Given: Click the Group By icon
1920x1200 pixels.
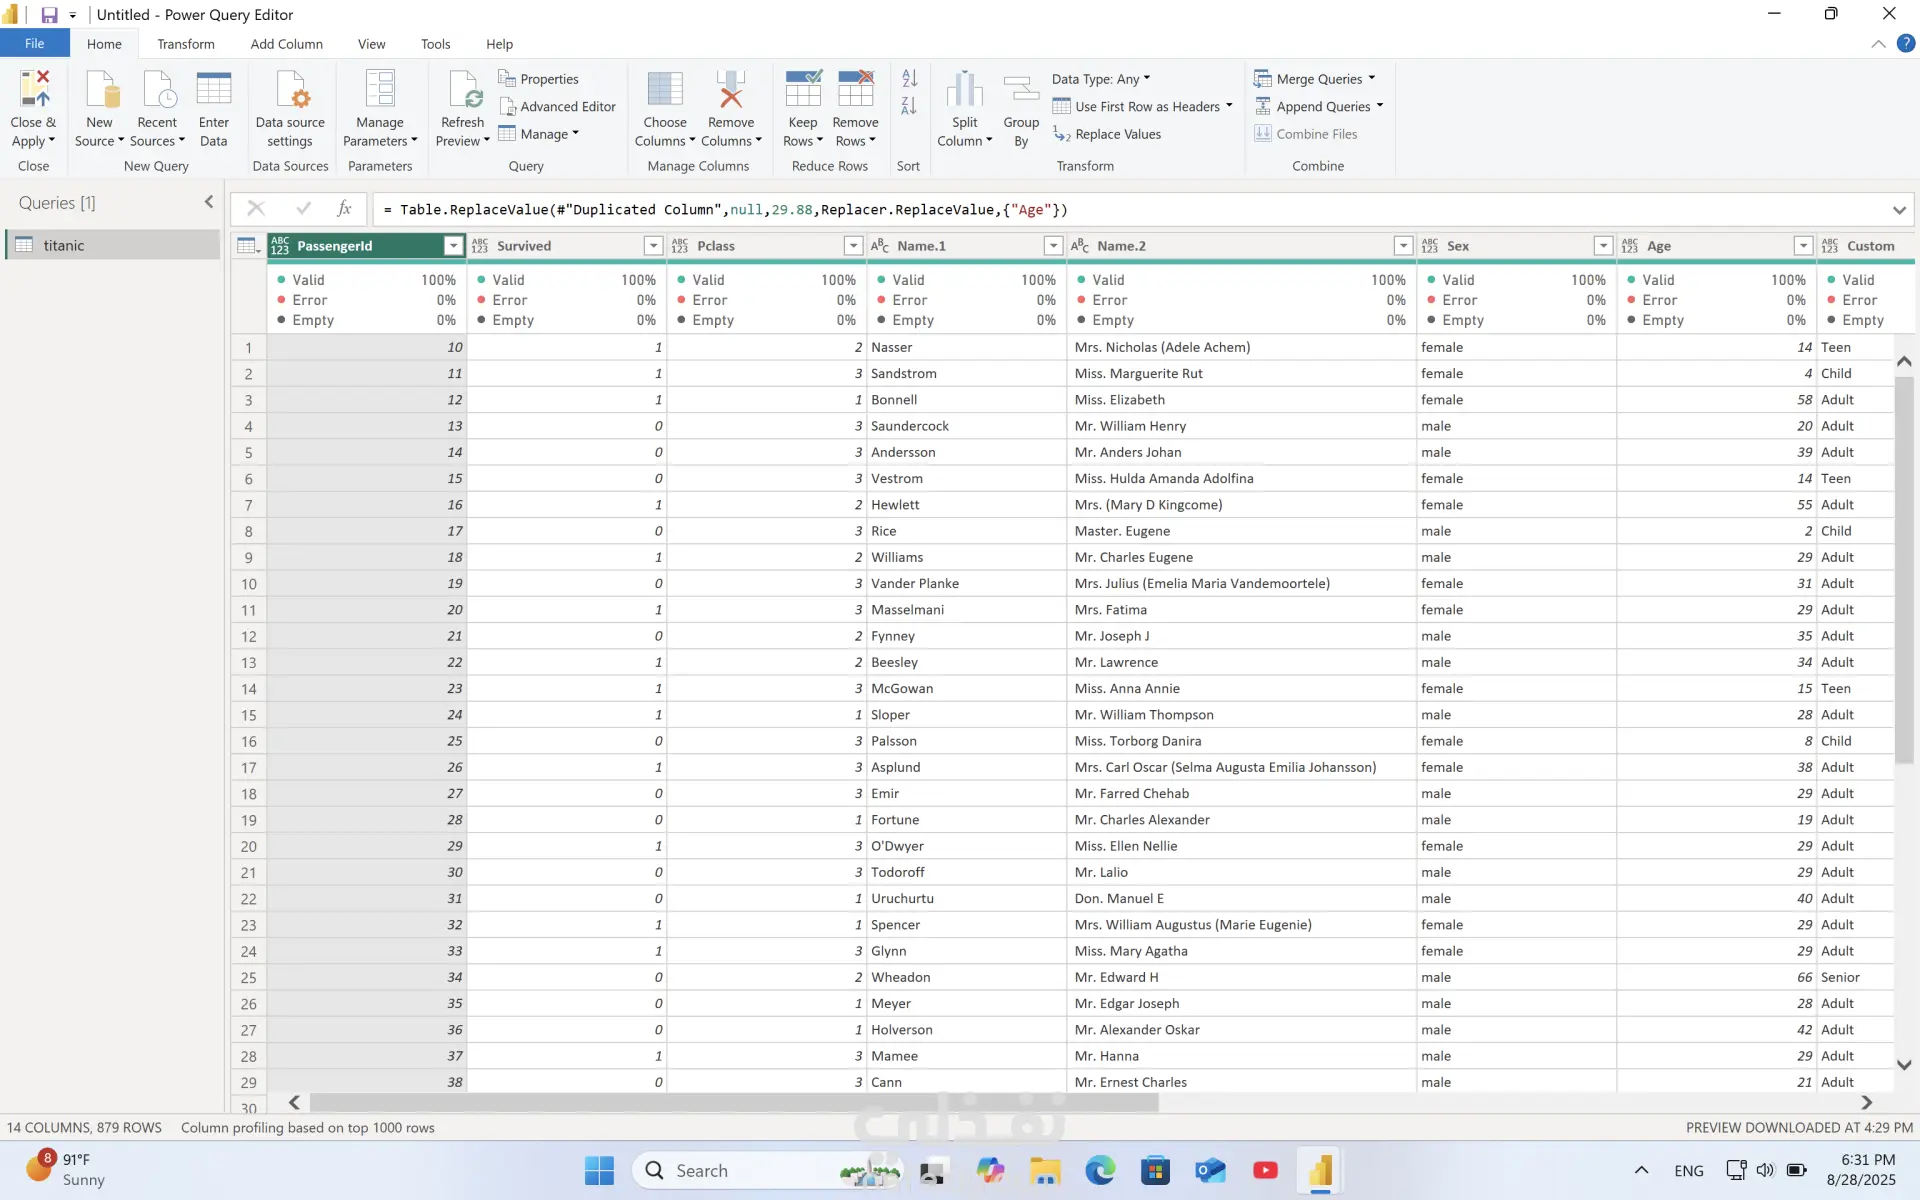Looking at the screenshot, I should (x=1021, y=90).
